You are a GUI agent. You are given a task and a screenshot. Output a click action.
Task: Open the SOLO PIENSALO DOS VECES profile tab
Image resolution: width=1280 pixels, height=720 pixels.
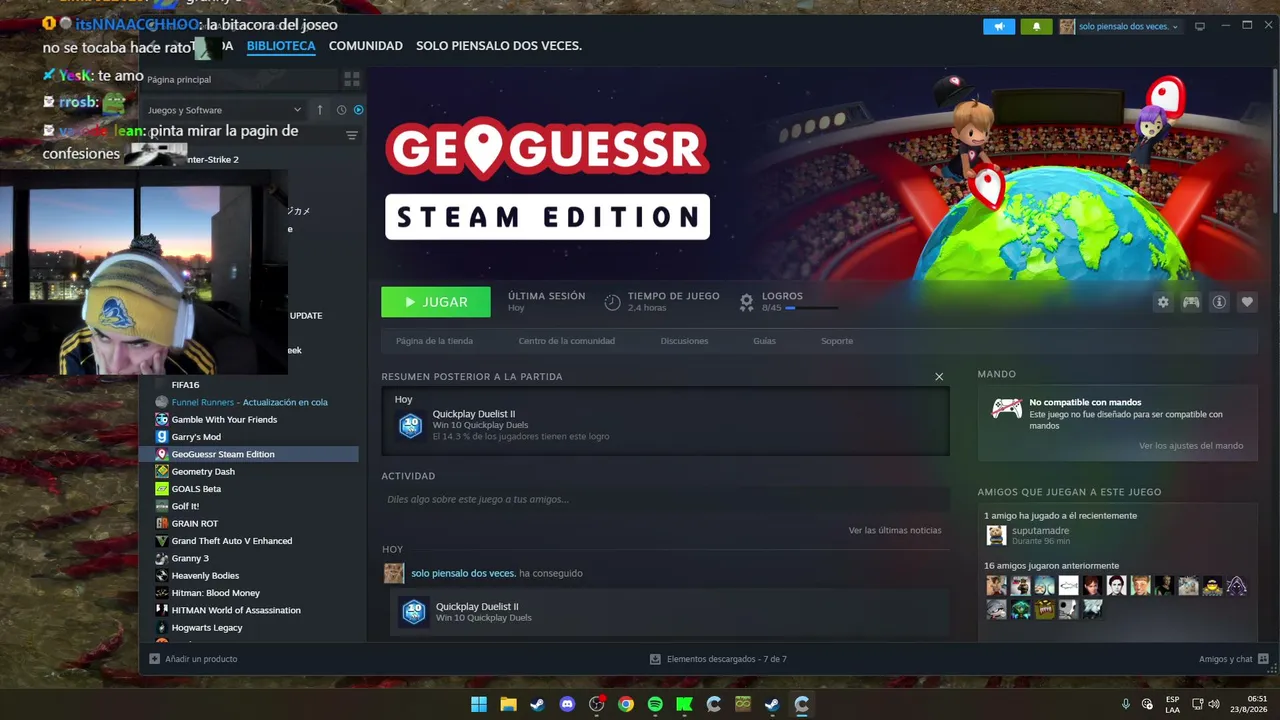coord(499,46)
